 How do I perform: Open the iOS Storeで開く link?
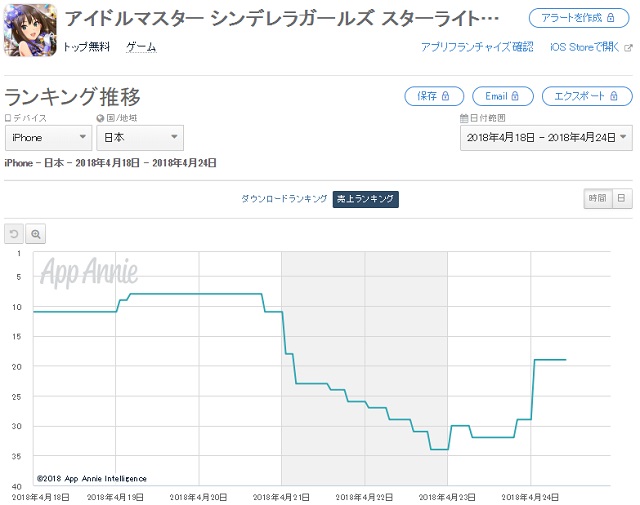[584, 47]
